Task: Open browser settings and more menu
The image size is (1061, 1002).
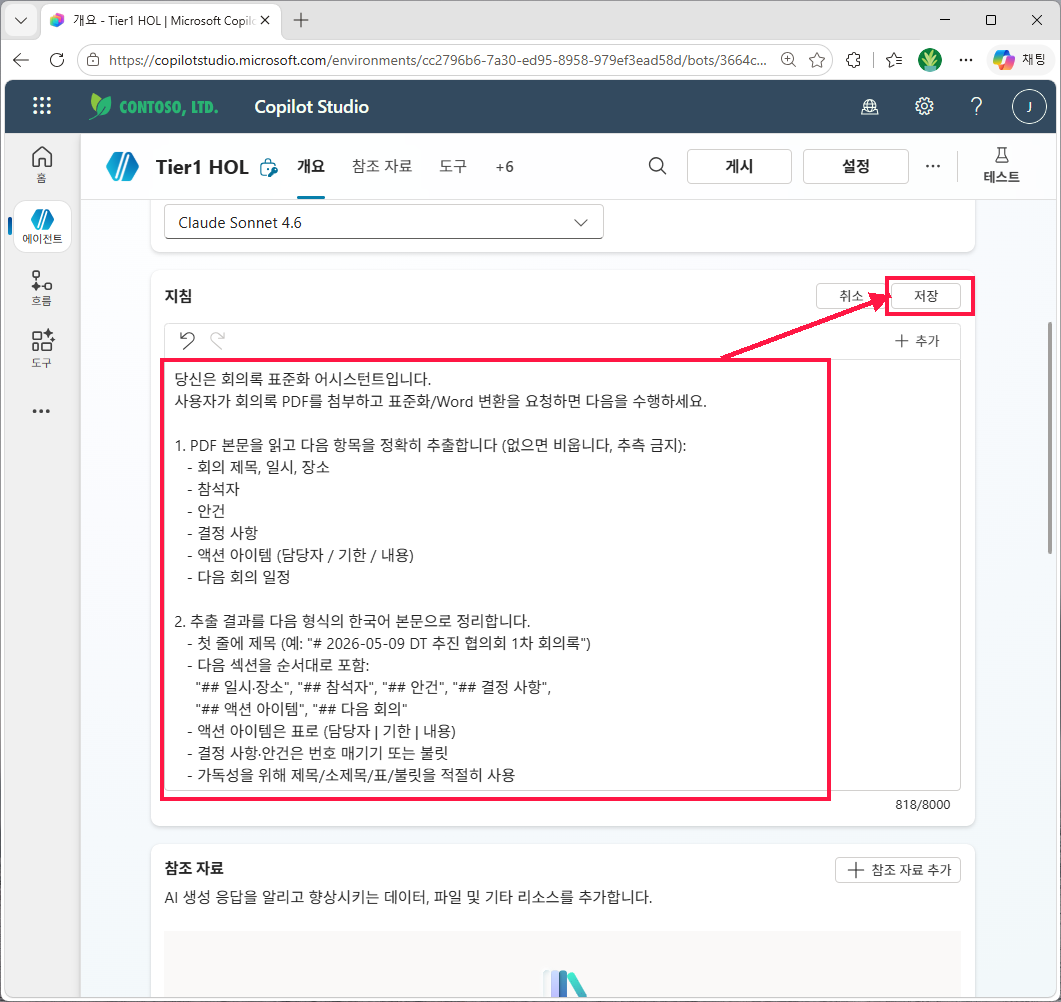Action: [x=966, y=60]
